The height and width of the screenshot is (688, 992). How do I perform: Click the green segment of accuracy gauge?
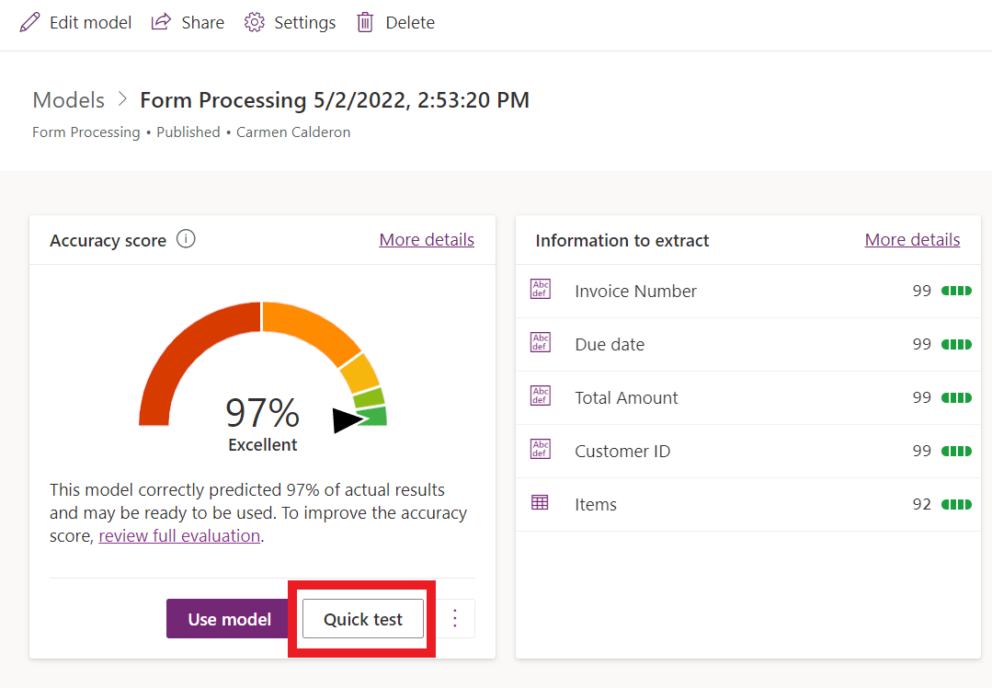point(374,416)
